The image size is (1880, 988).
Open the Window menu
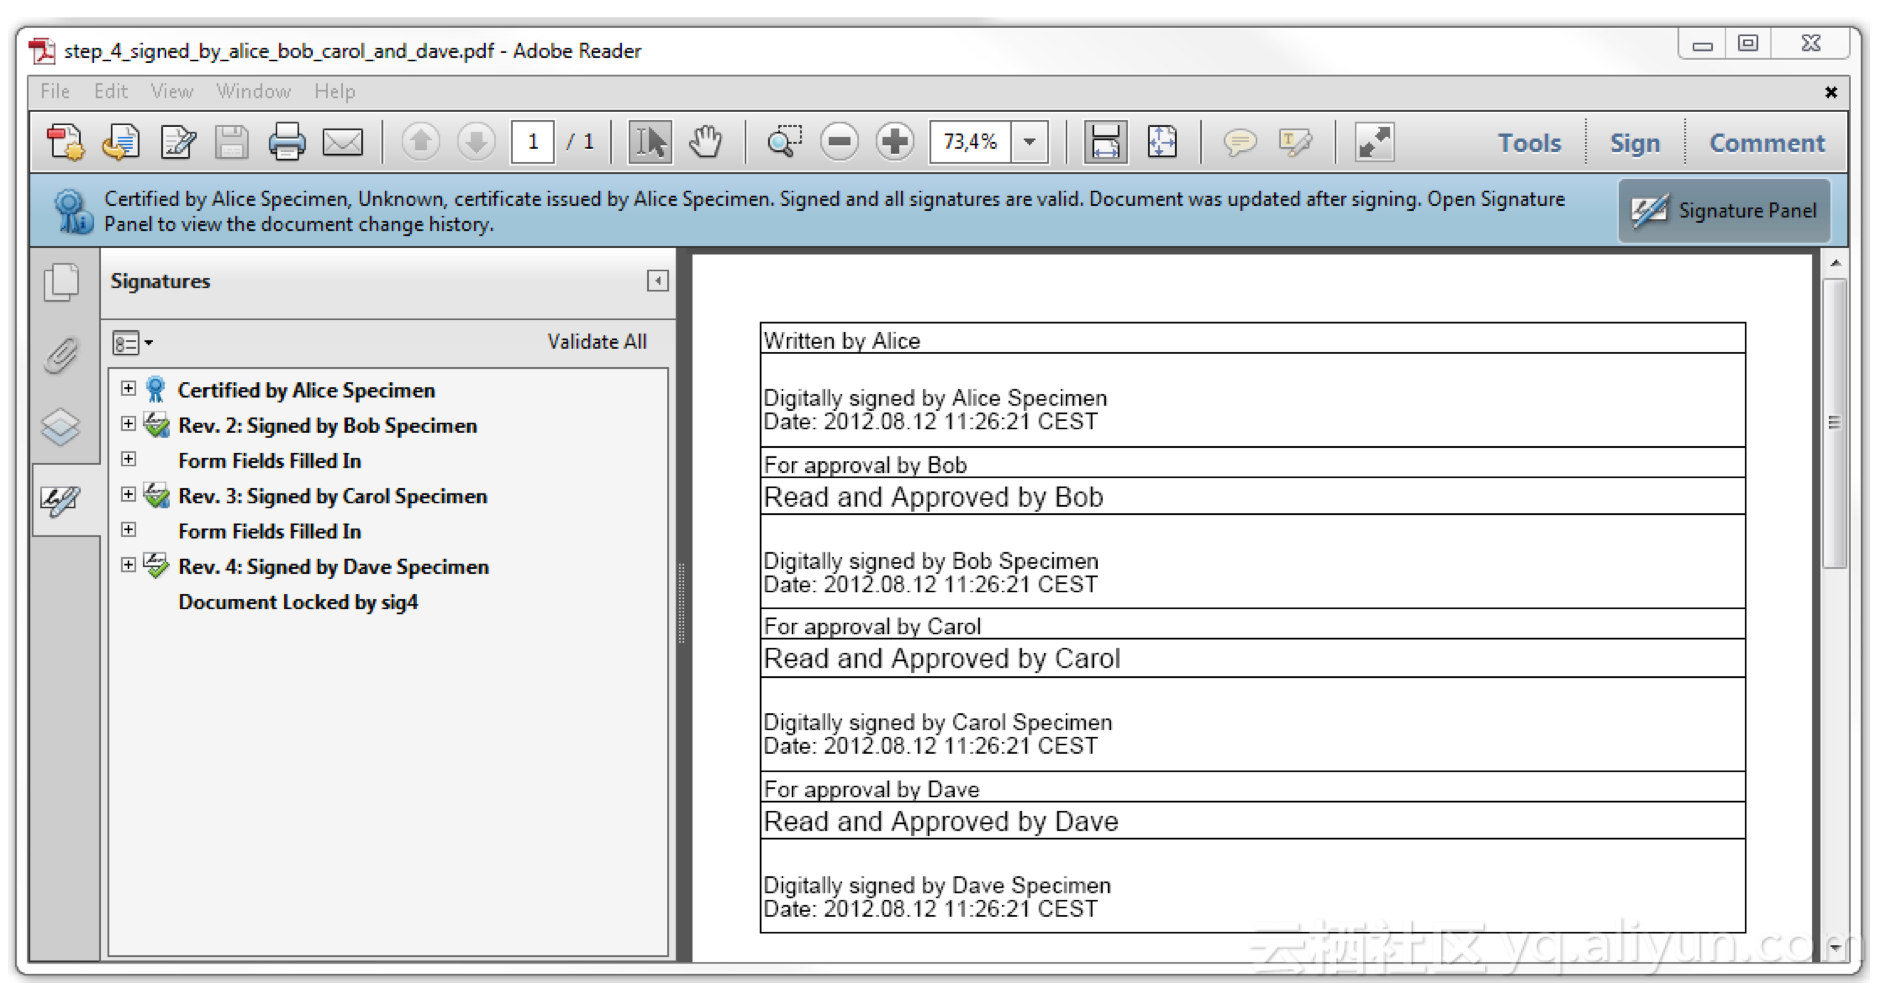[253, 91]
